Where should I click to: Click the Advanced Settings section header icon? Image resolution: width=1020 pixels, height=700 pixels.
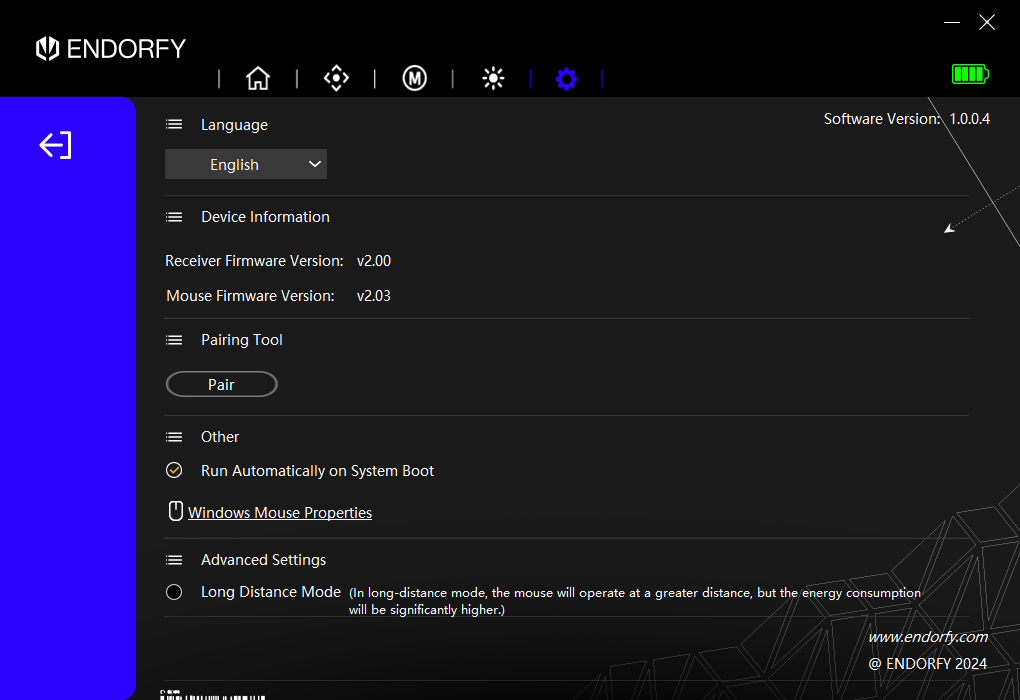pyautogui.click(x=174, y=559)
